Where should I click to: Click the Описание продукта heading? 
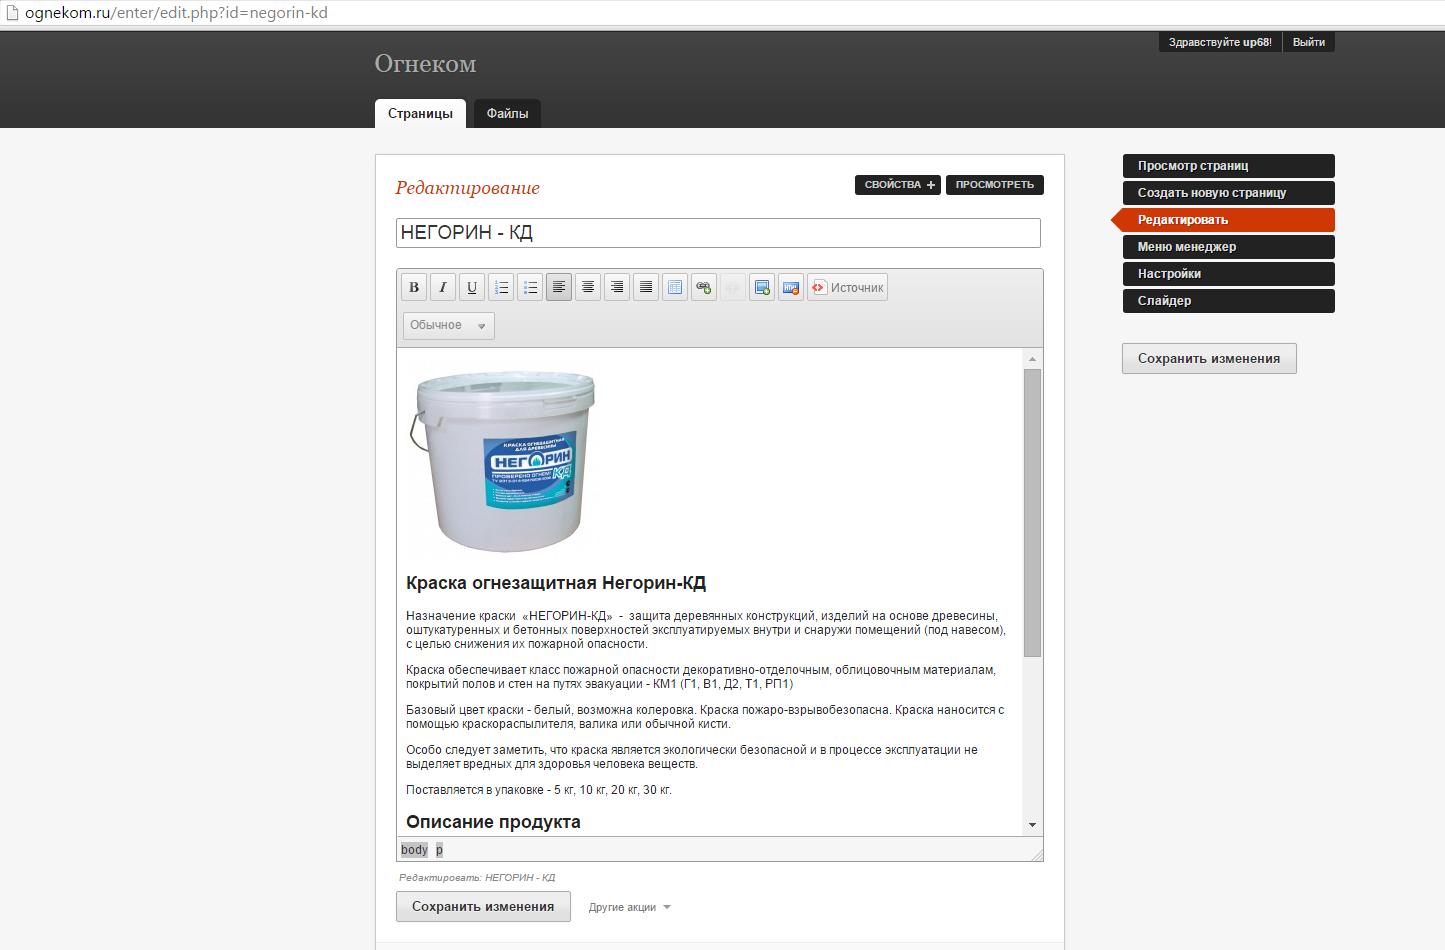pos(493,822)
